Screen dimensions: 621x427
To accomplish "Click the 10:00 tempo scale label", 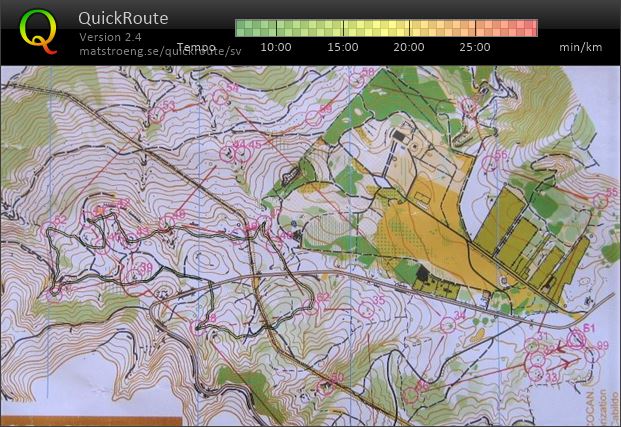I will point(276,47).
